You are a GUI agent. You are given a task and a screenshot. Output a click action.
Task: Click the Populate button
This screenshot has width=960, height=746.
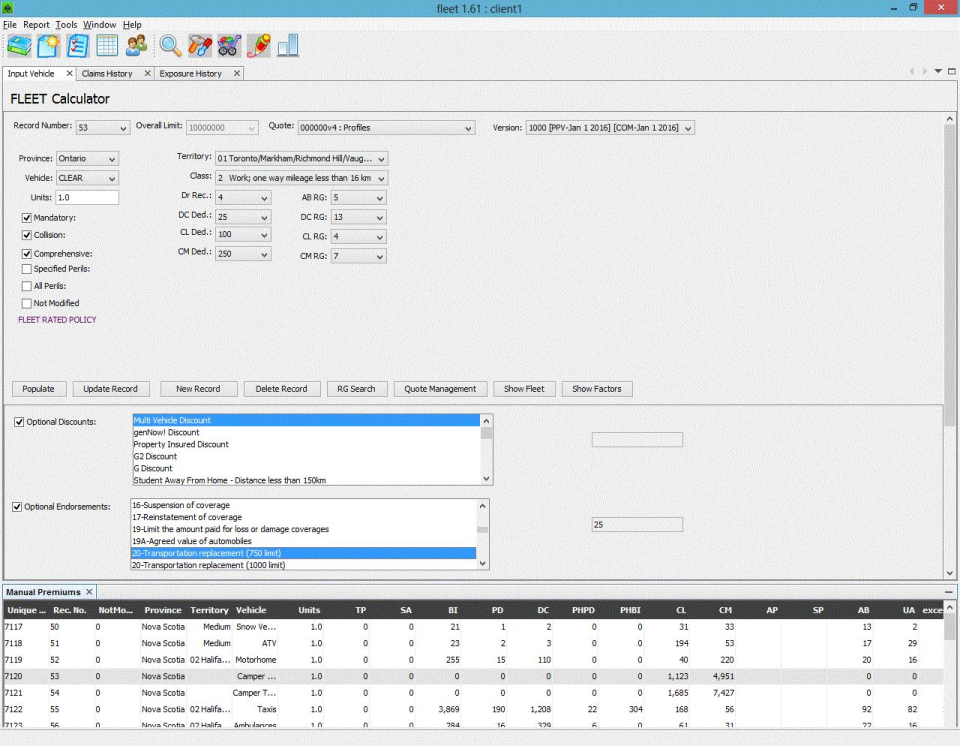tap(39, 389)
